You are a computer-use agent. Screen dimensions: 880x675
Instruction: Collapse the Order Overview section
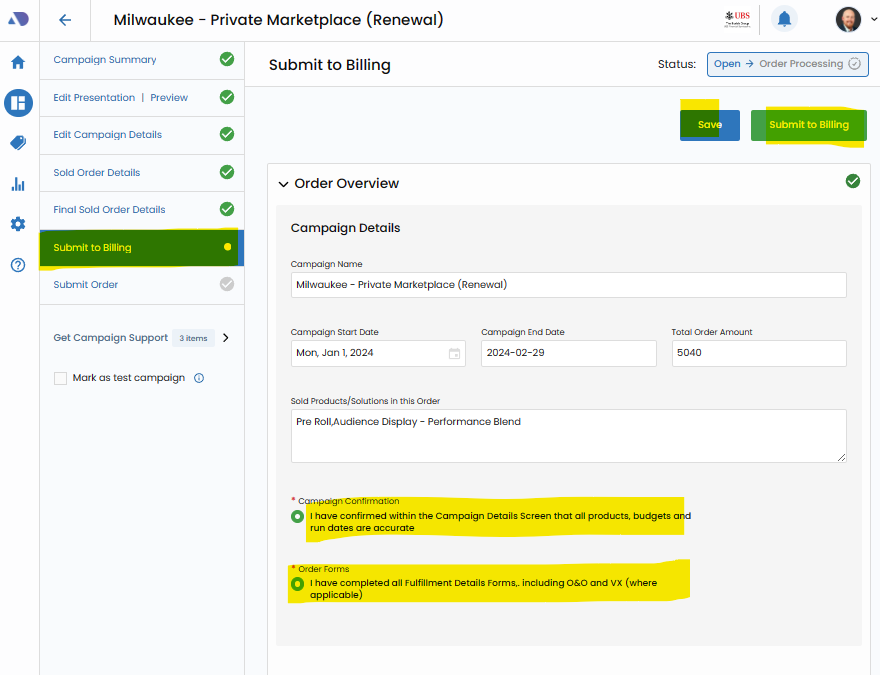(x=283, y=184)
